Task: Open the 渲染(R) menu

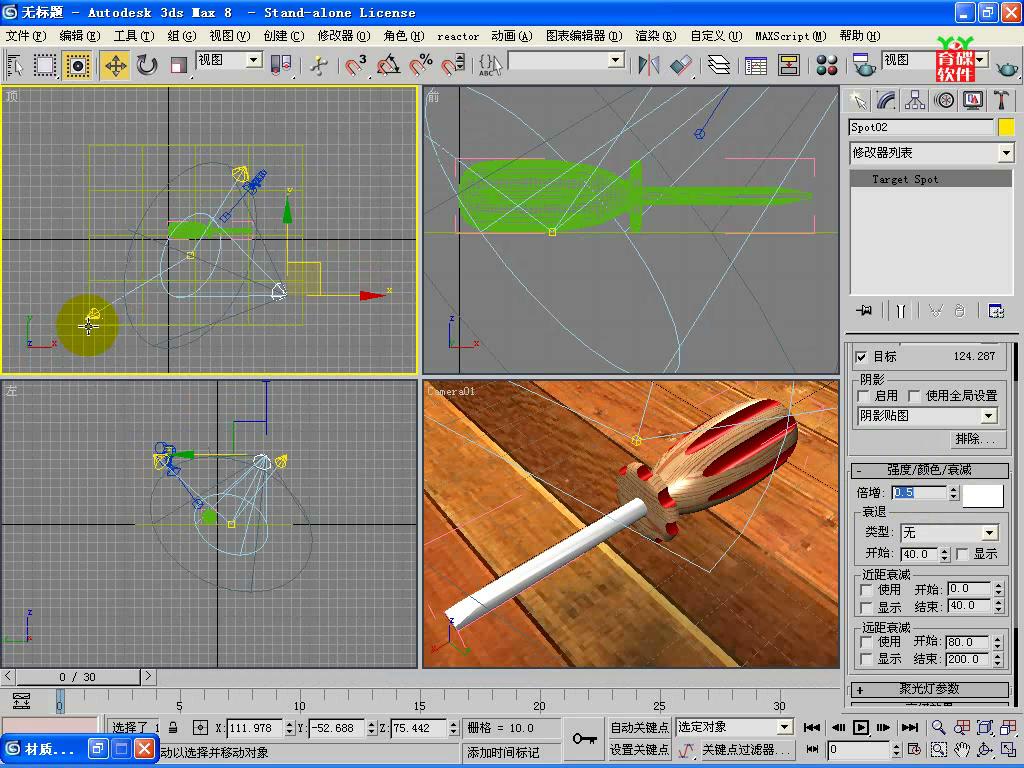Action: pos(656,36)
